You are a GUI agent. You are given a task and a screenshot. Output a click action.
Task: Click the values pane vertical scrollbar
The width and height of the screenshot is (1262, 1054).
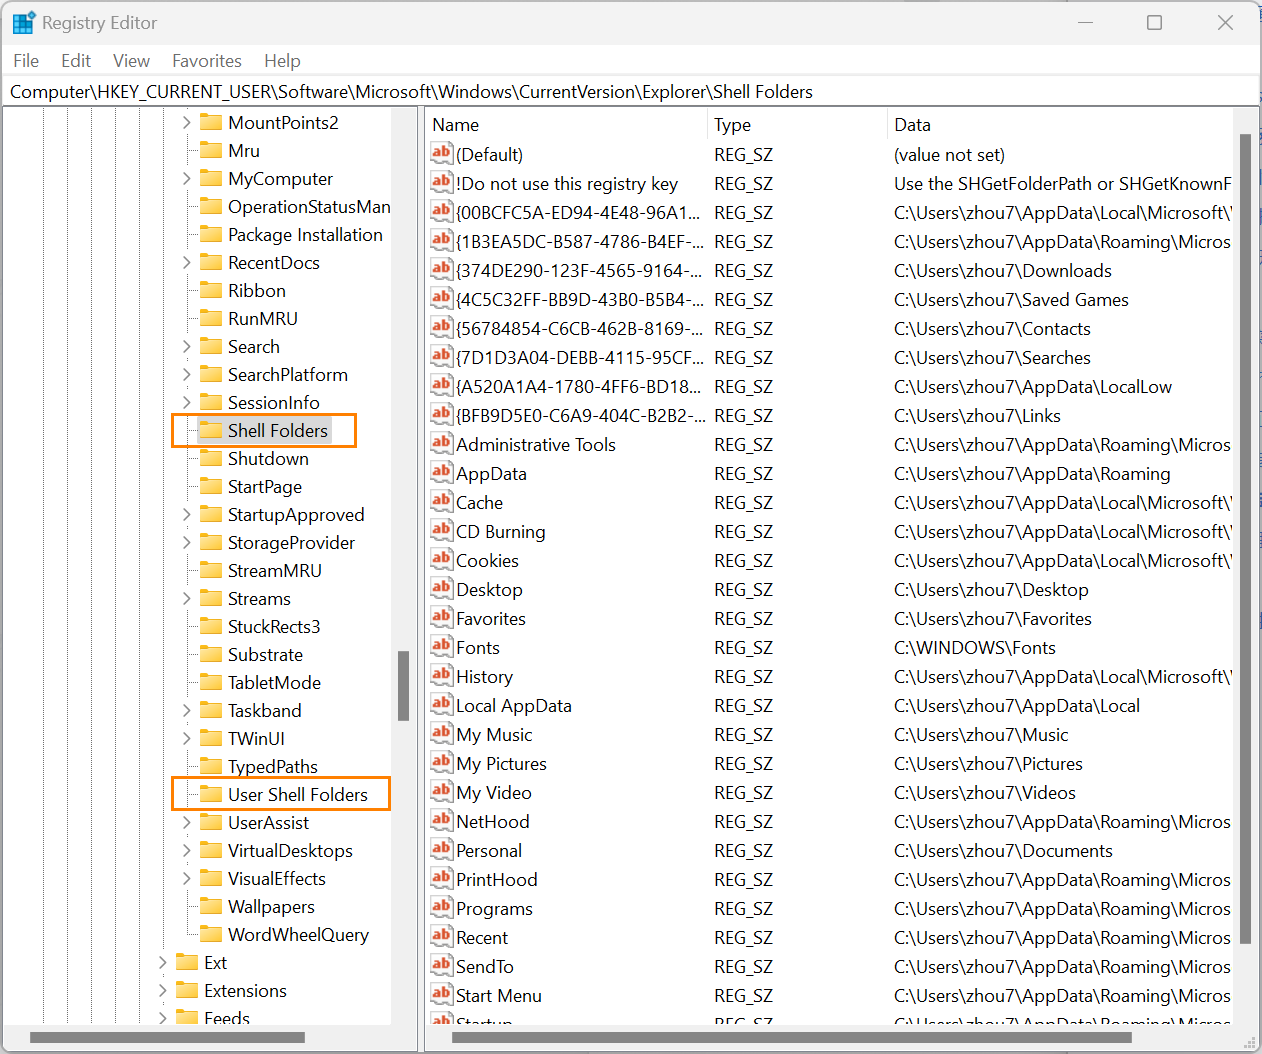(x=1245, y=539)
